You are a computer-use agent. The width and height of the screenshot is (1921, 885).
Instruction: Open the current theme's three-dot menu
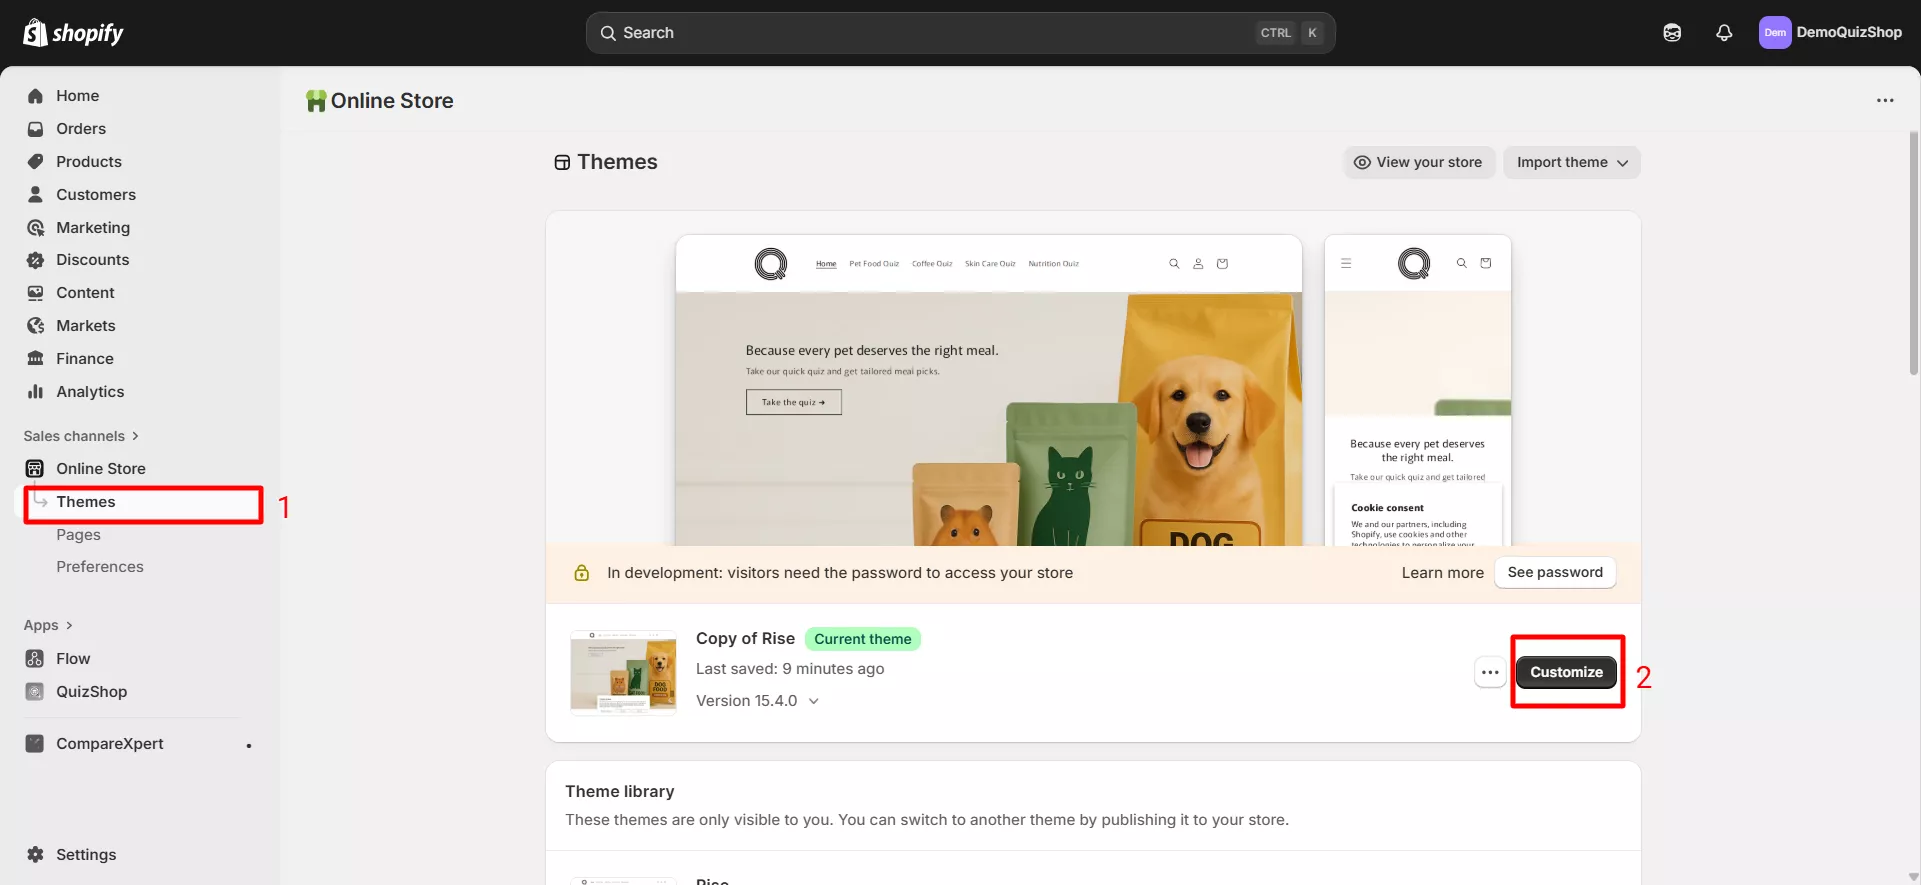(1490, 672)
